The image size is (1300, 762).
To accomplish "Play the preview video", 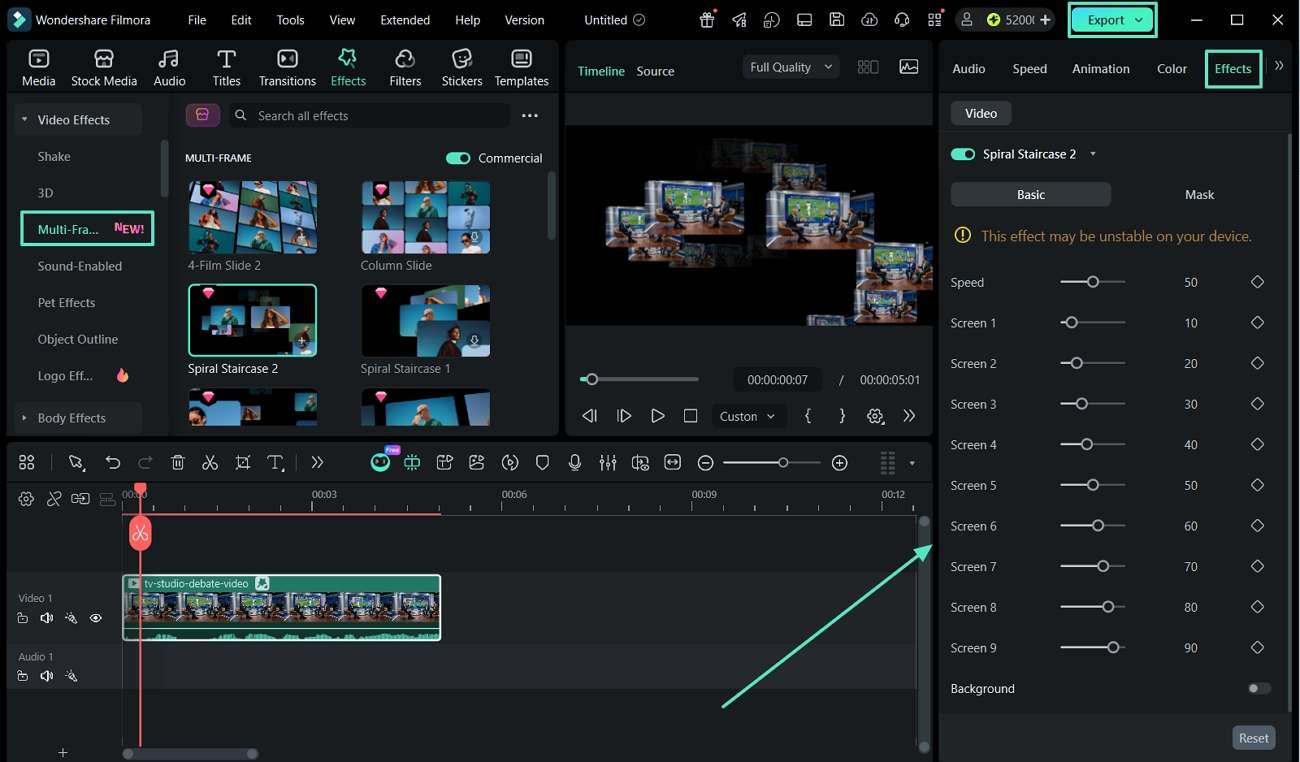I will 657,416.
